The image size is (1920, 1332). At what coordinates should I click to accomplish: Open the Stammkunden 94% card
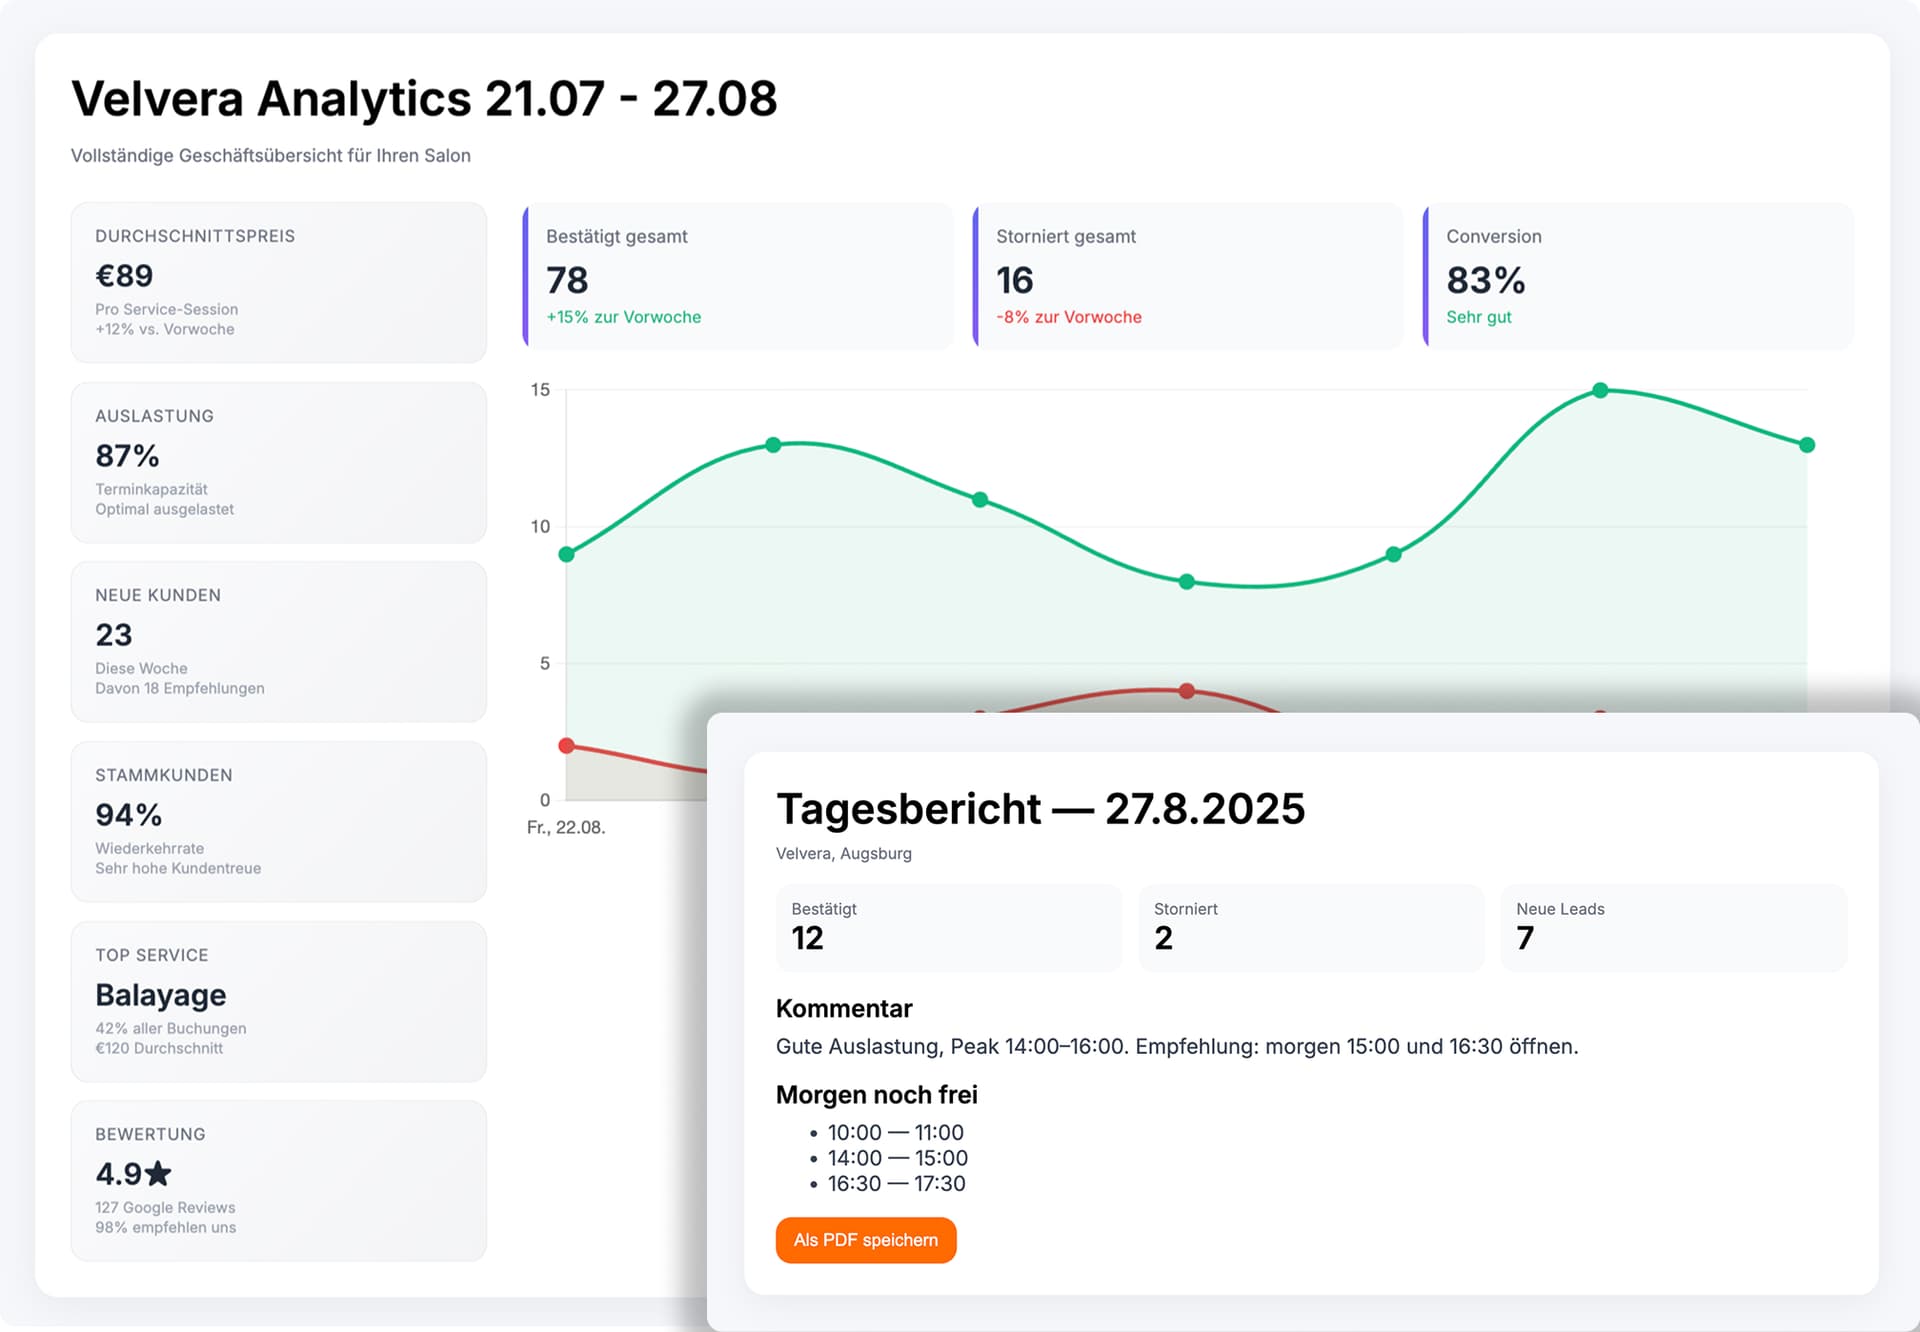pyautogui.click(x=278, y=821)
